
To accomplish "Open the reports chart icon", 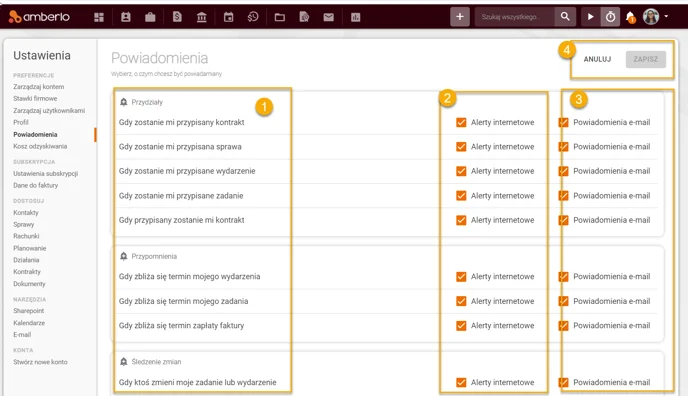I will coord(356,17).
